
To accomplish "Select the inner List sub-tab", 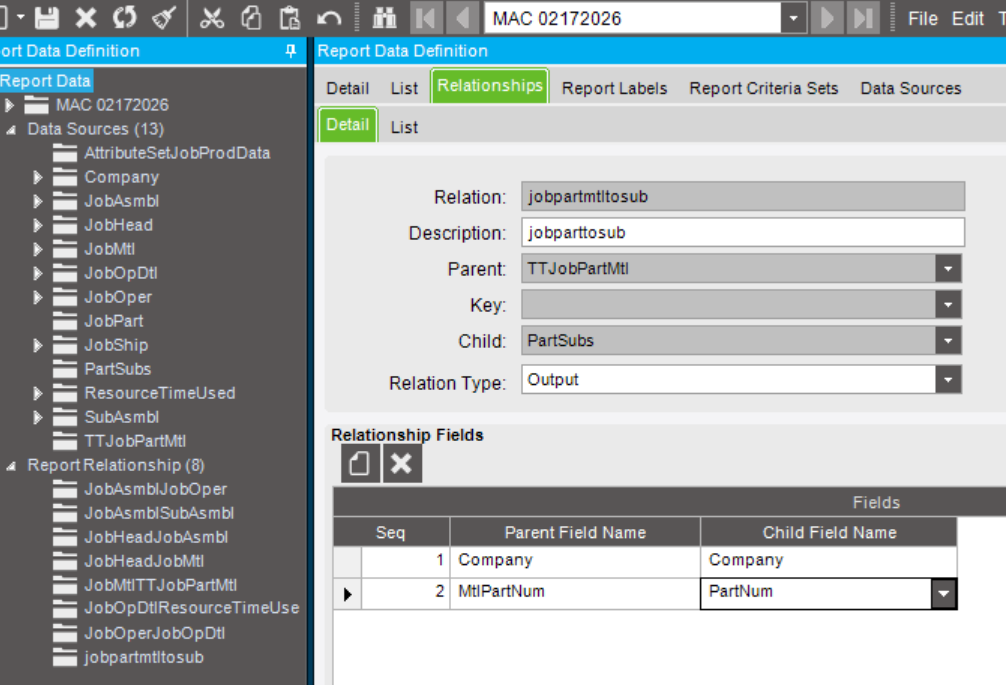I will pyautogui.click(x=404, y=127).
